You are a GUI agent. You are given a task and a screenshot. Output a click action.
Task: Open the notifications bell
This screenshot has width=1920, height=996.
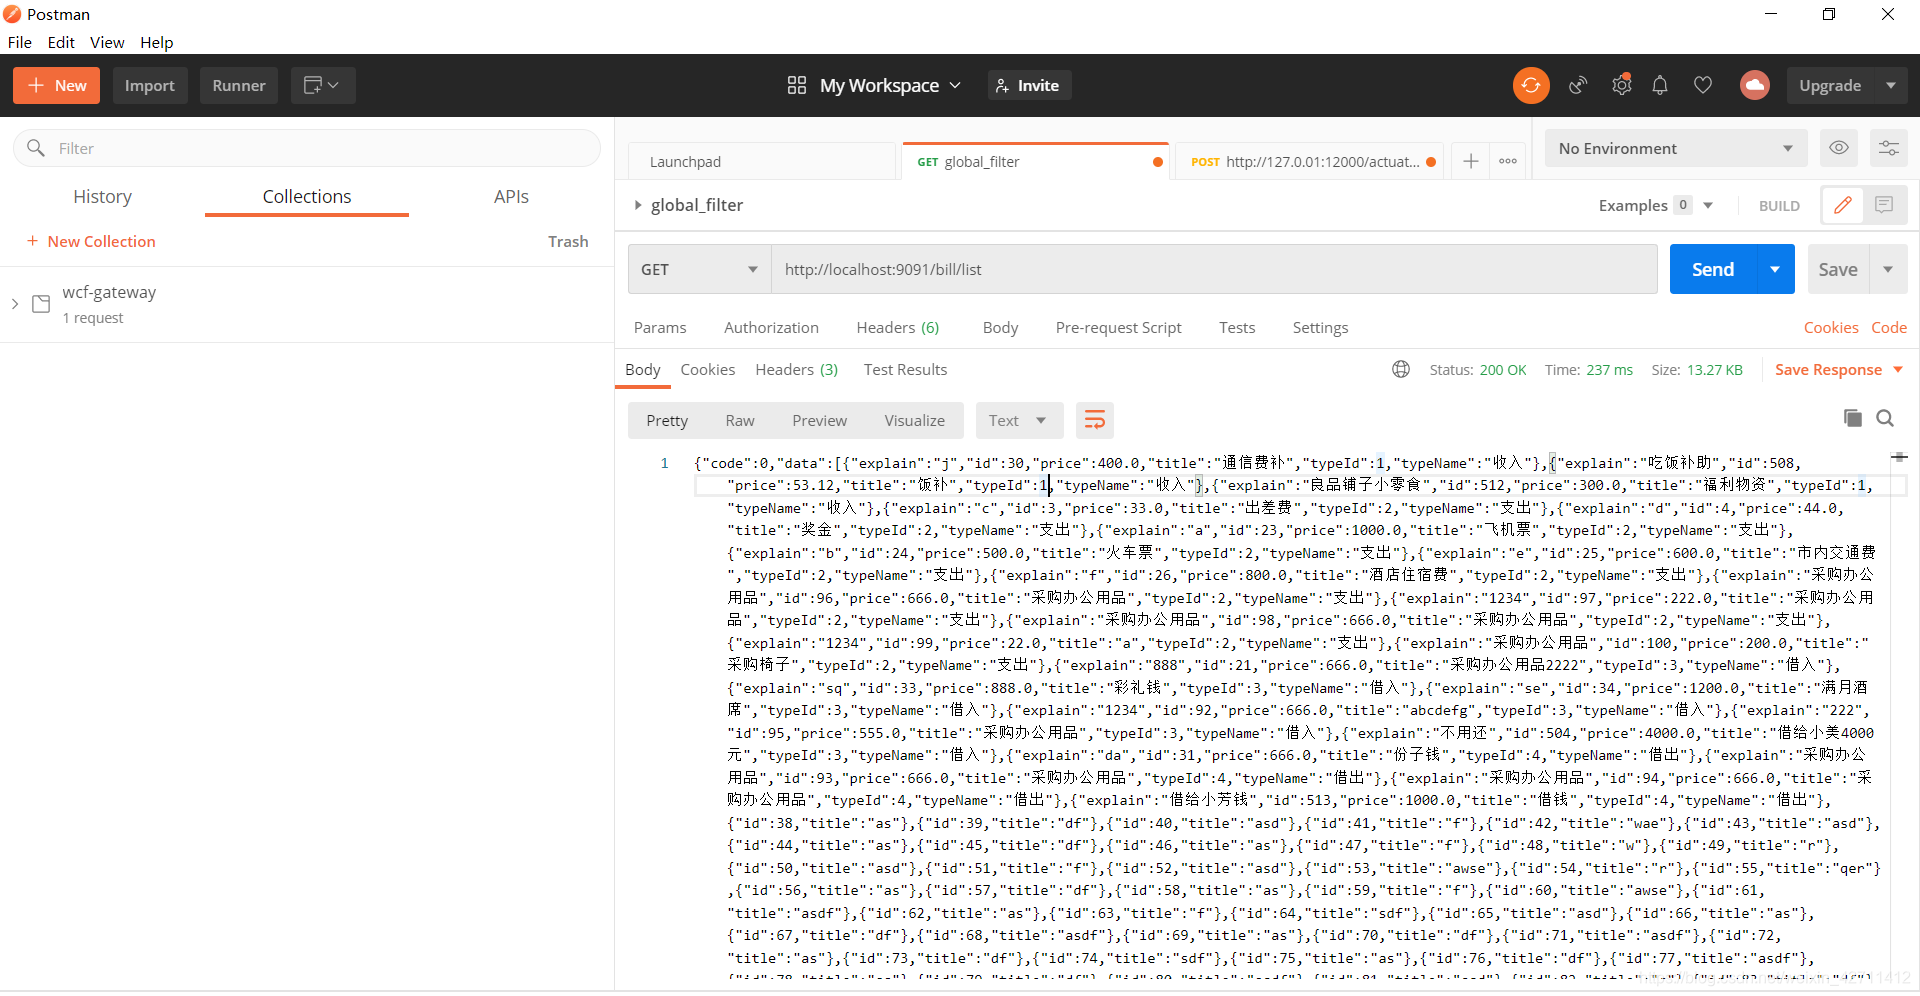(x=1660, y=86)
